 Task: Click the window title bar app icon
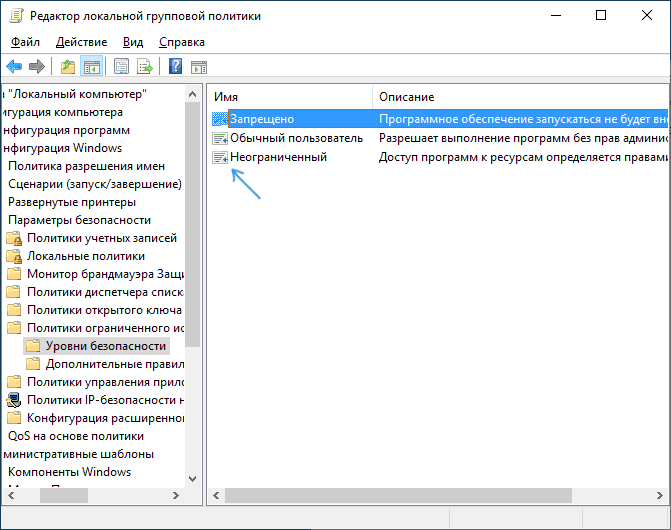coord(16,16)
